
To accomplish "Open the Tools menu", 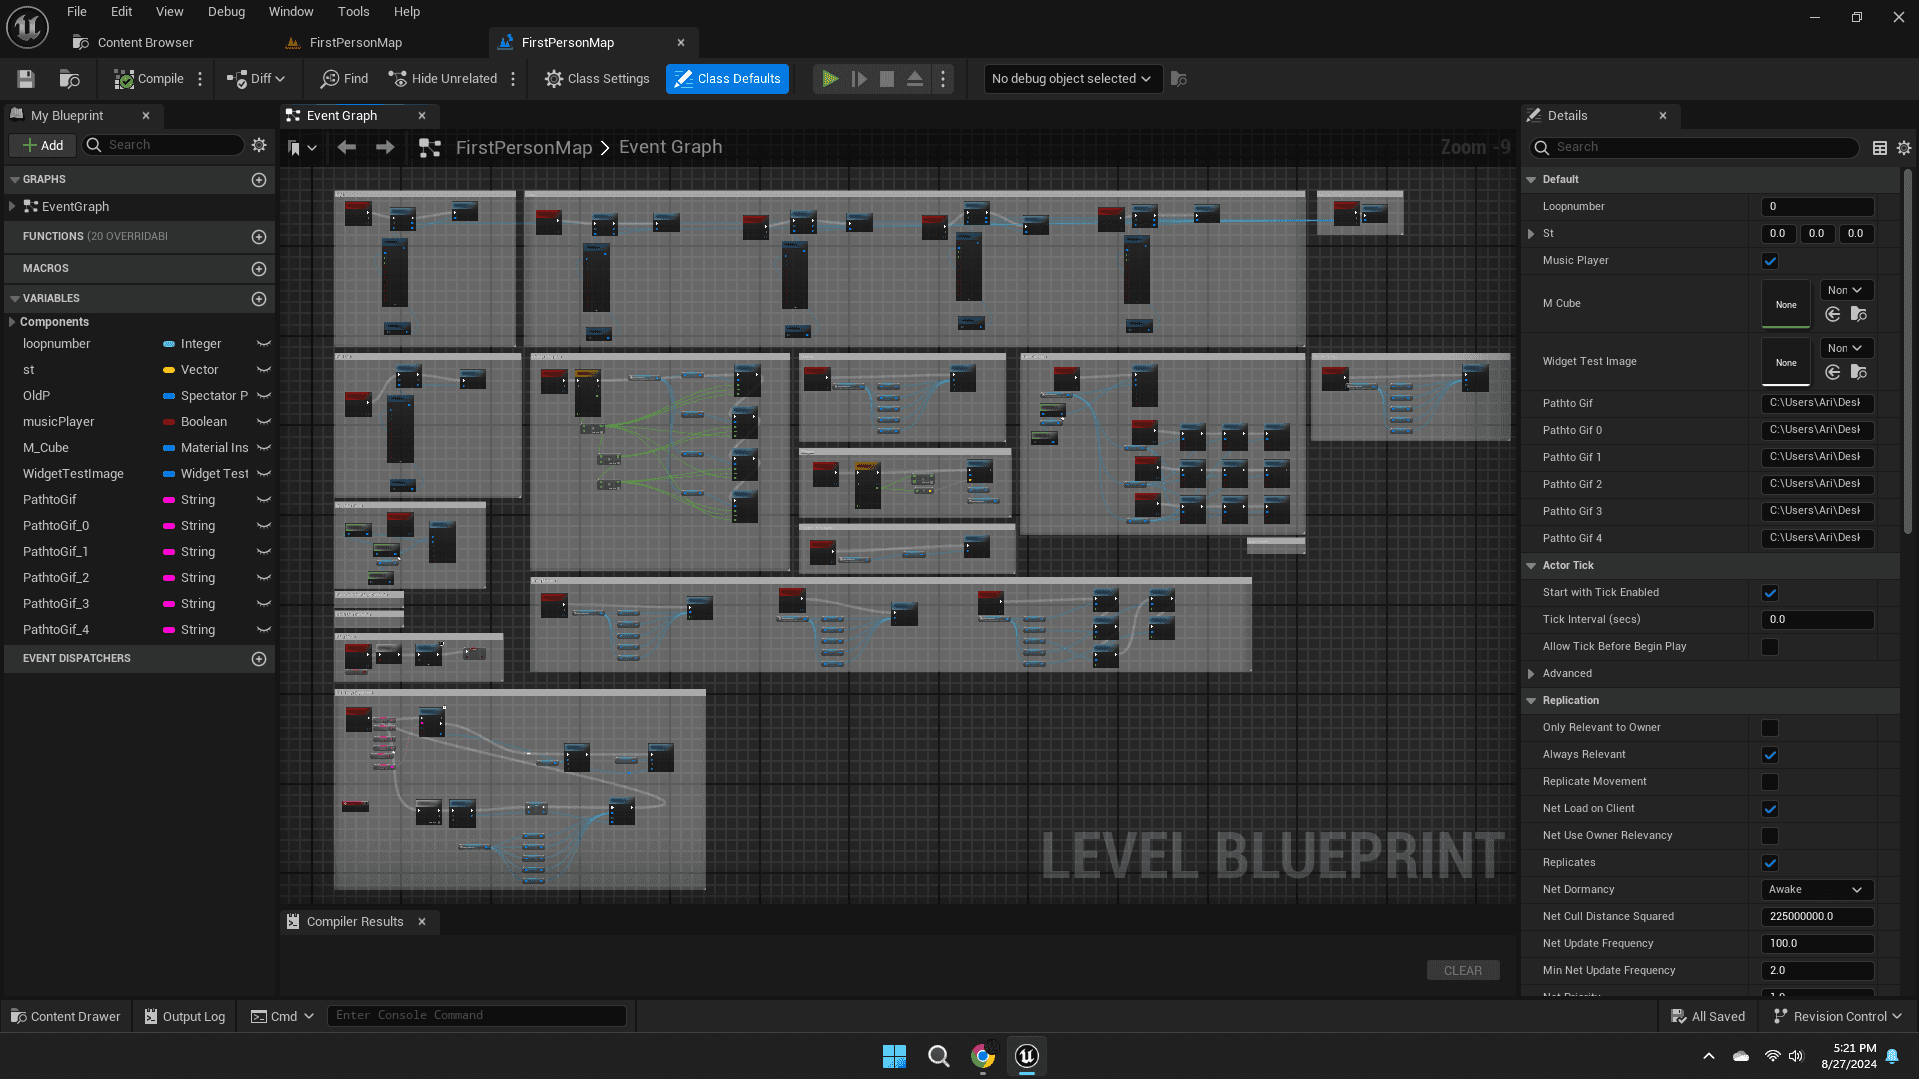I will pos(353,12).
